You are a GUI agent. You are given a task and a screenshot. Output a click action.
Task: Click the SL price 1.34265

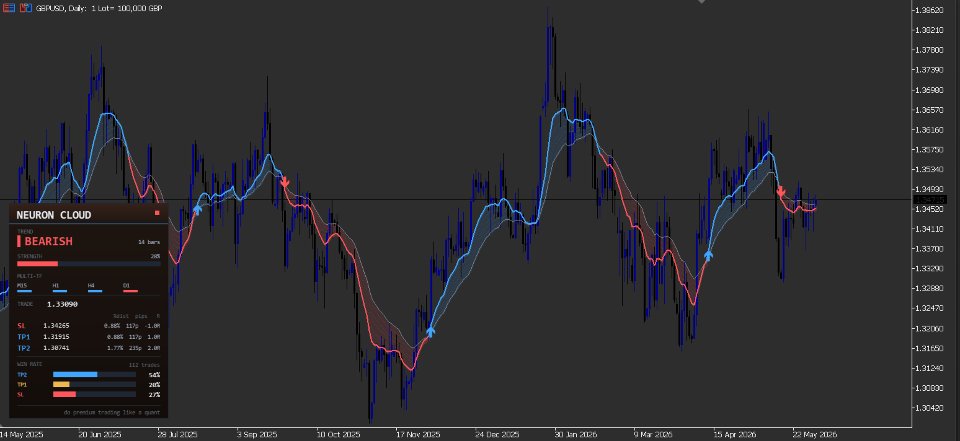pos(56,326)
